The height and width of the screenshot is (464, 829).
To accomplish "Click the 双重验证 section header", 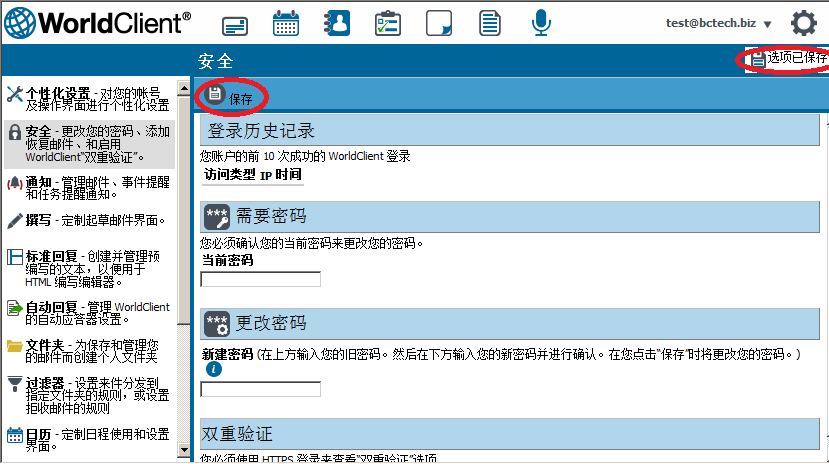I will (x=510, y=434).
